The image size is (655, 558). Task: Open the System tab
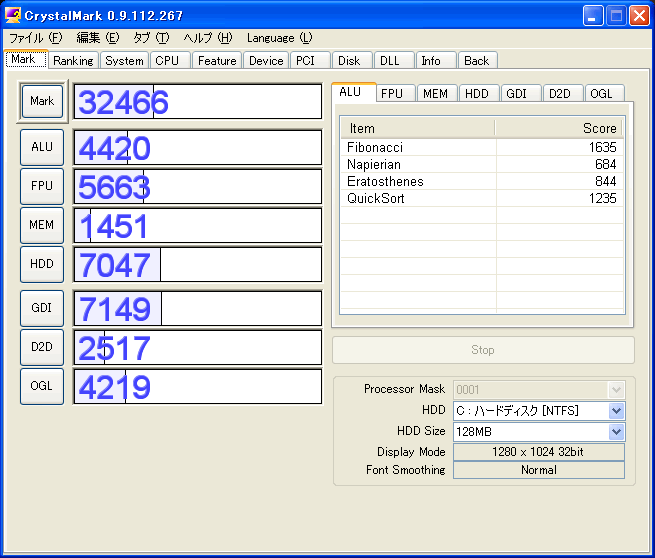pos(124,61)
